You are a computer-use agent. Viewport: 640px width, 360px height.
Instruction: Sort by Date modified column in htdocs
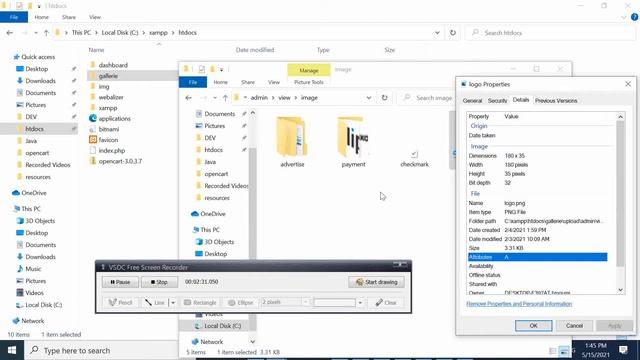tap(255, 50)
